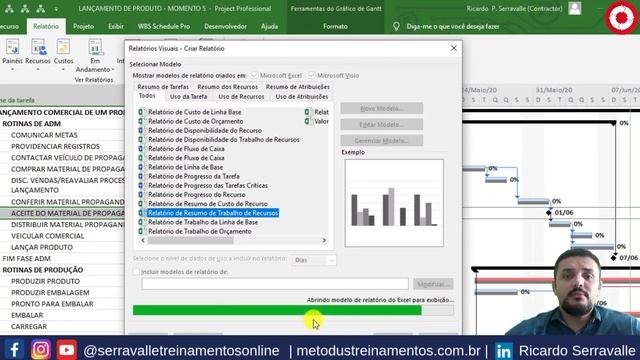Open the Desenvolvedor ribbon tab
640x360 pixels.
click(x=225, y=26)
